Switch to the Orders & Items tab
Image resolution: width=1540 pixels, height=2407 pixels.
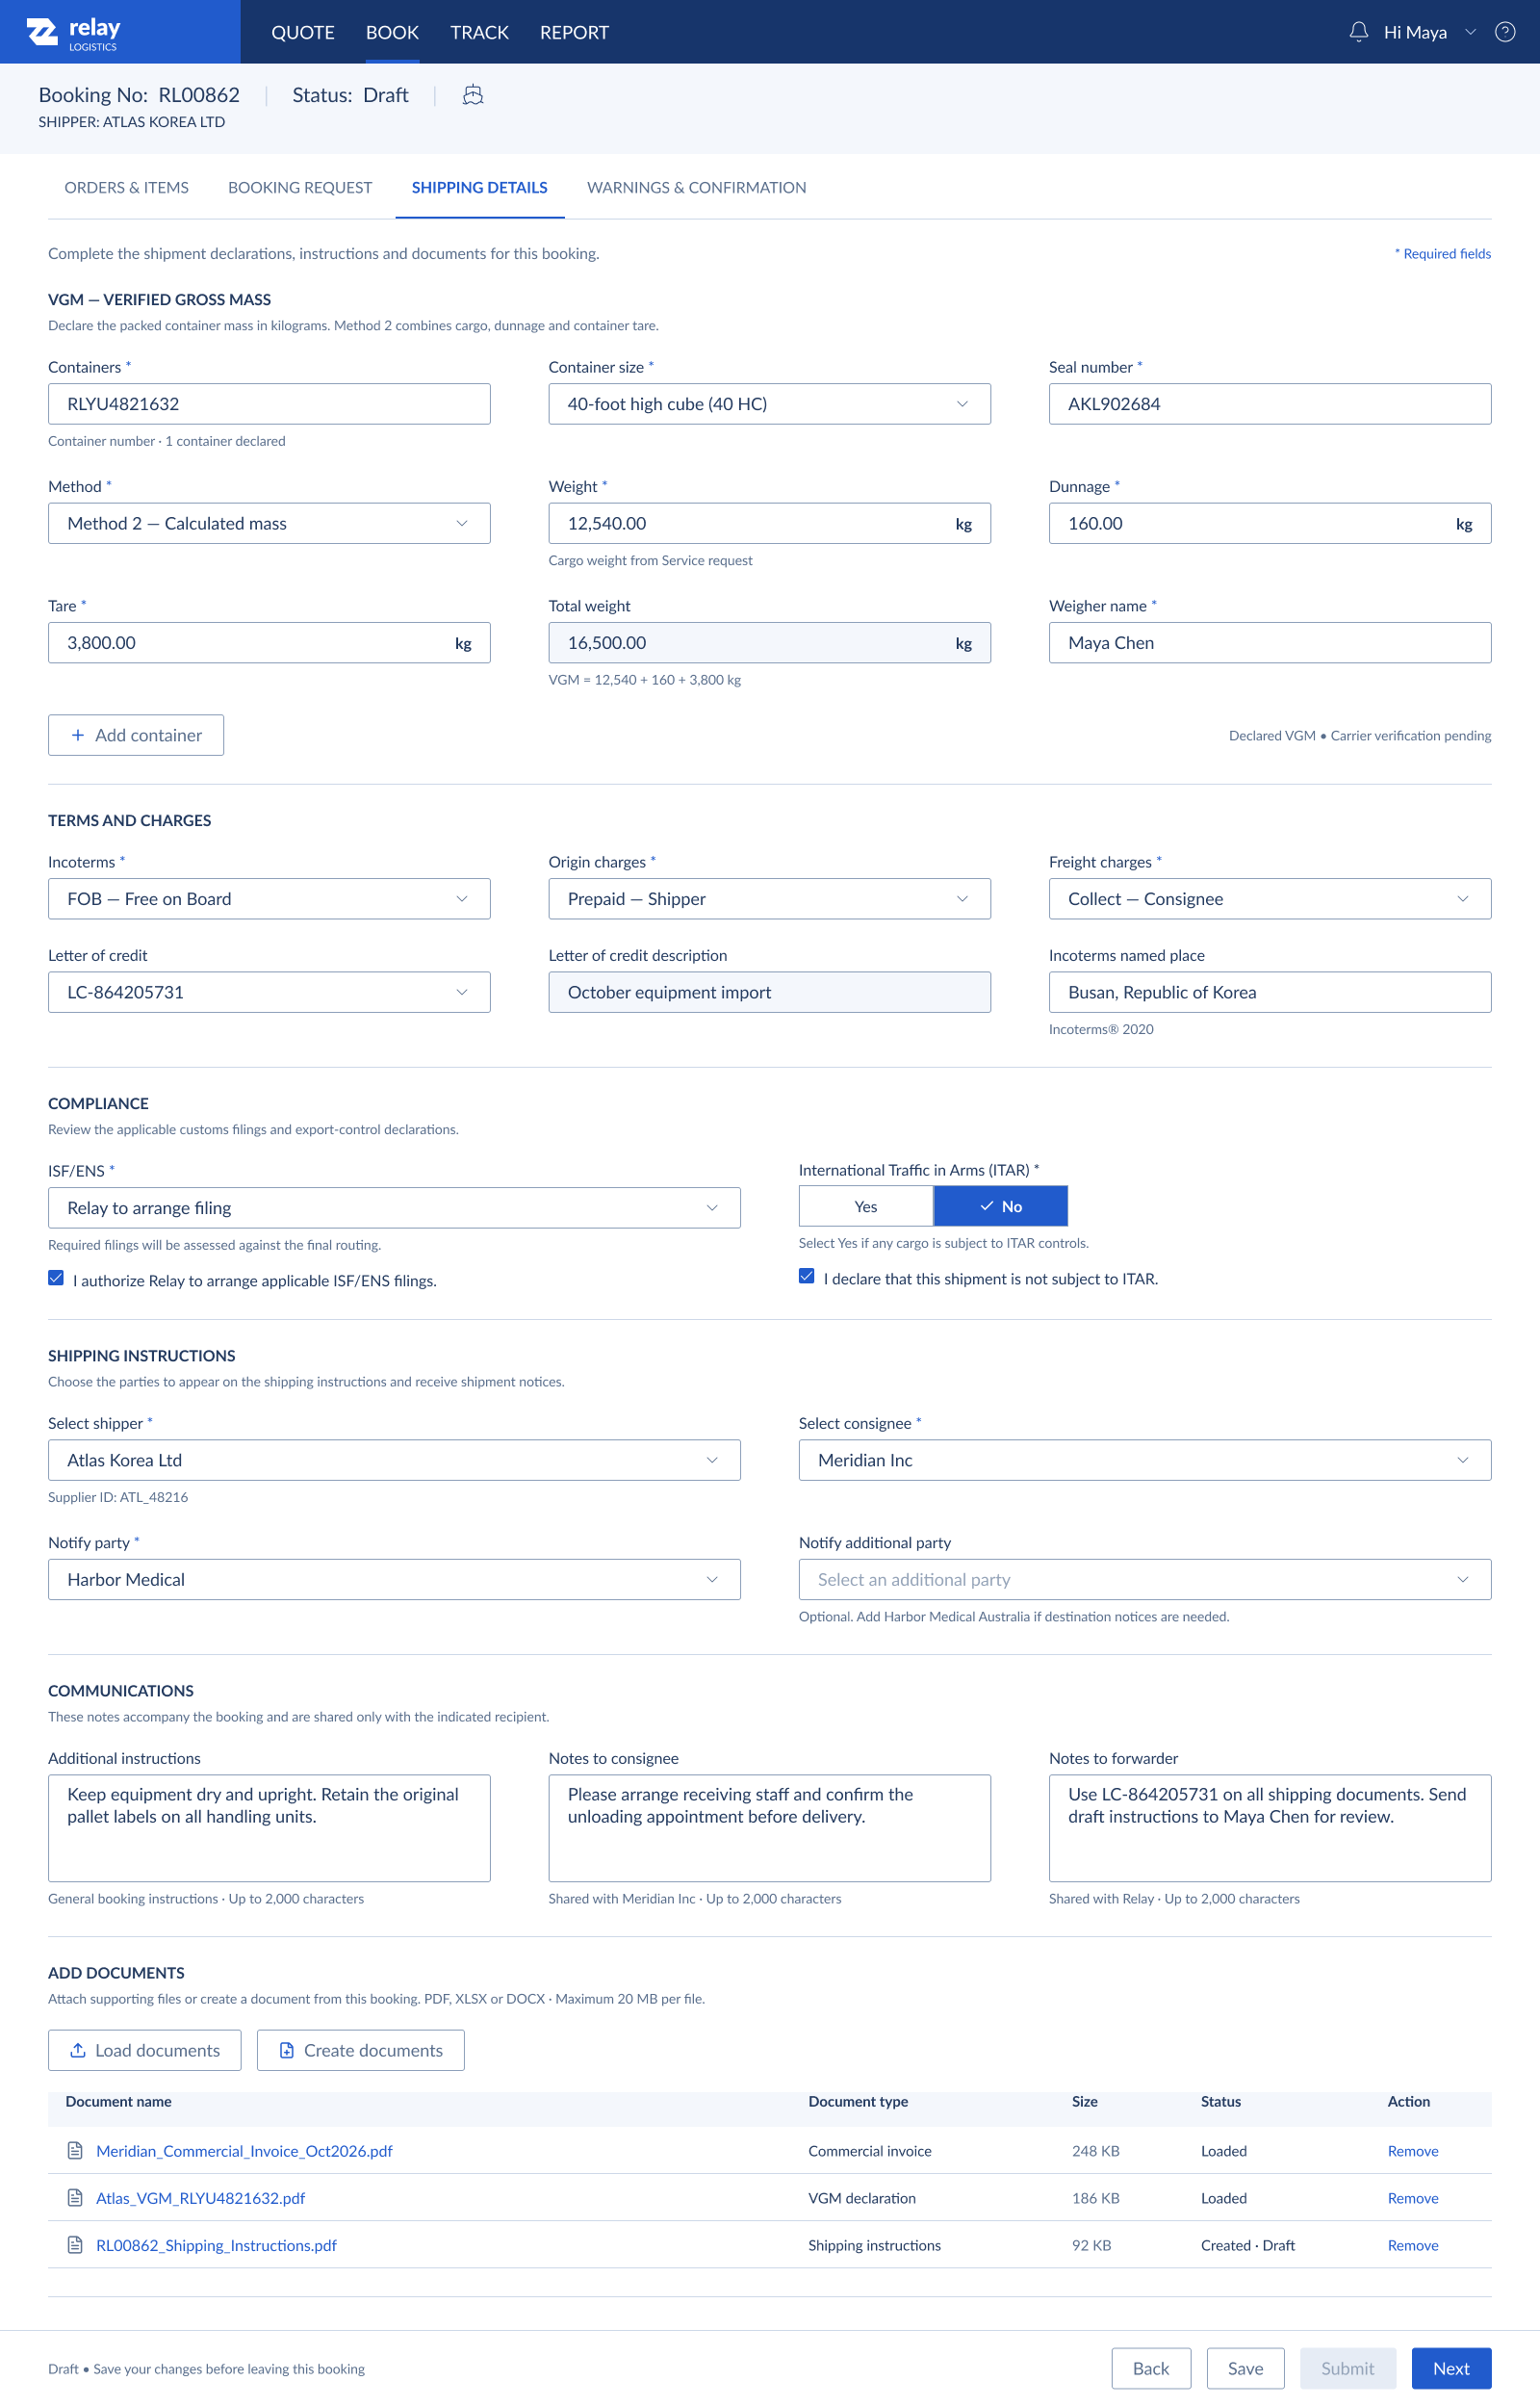126,187
